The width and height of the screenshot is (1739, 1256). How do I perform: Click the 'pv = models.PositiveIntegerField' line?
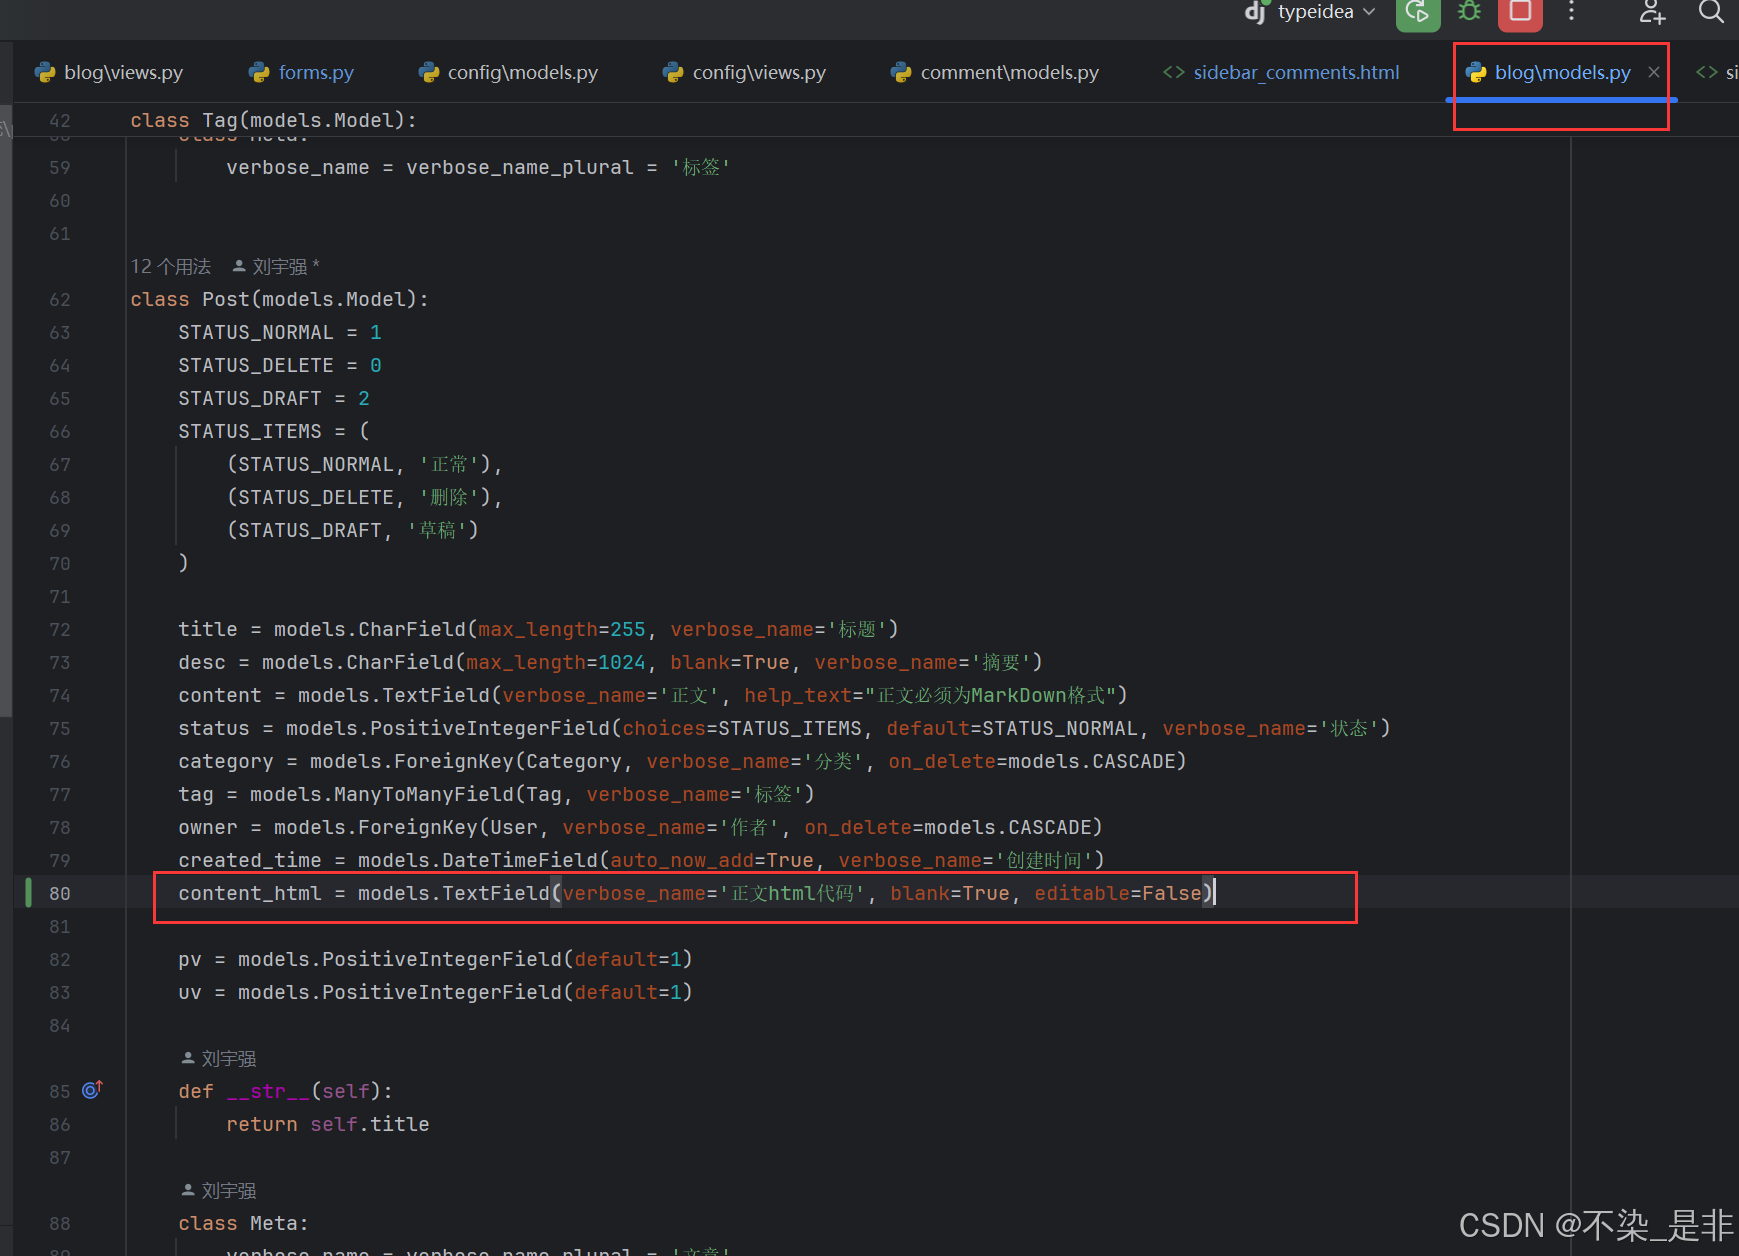435,959
